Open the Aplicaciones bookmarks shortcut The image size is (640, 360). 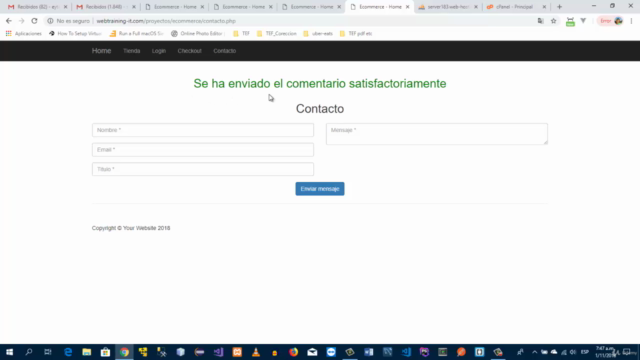[x=24, y=33]
